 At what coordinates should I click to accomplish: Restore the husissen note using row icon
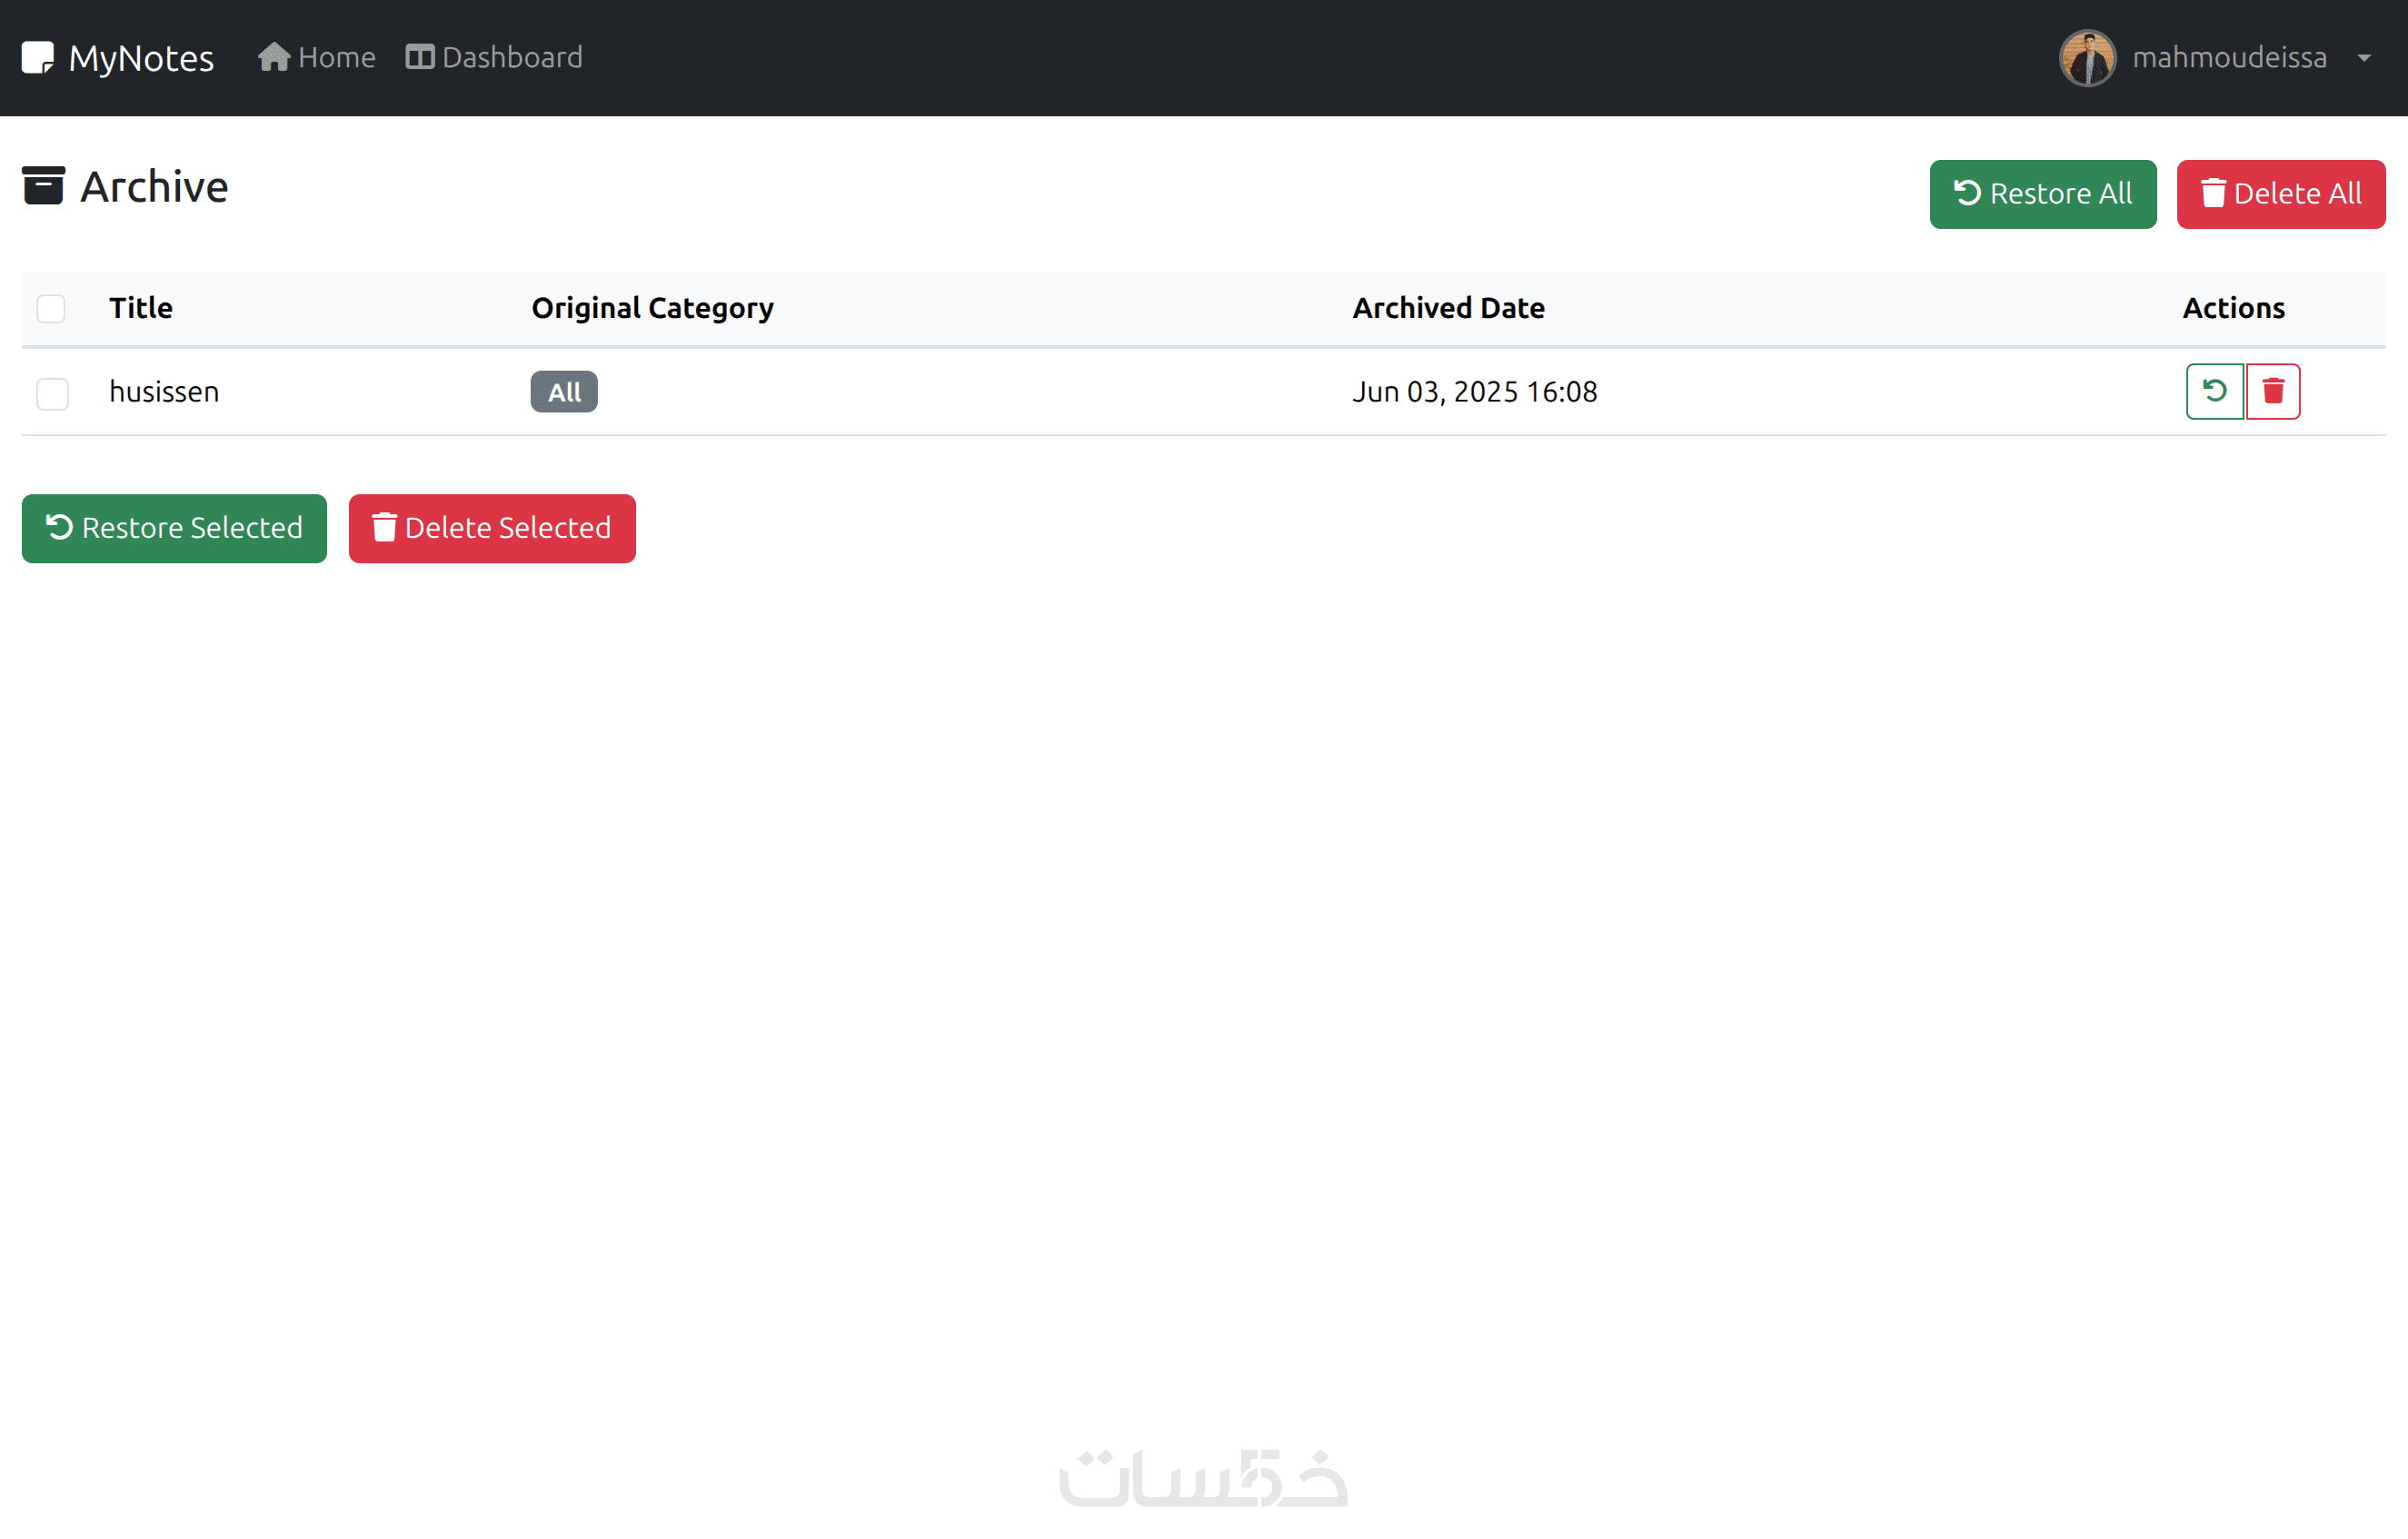click(x=2214, y=391)
